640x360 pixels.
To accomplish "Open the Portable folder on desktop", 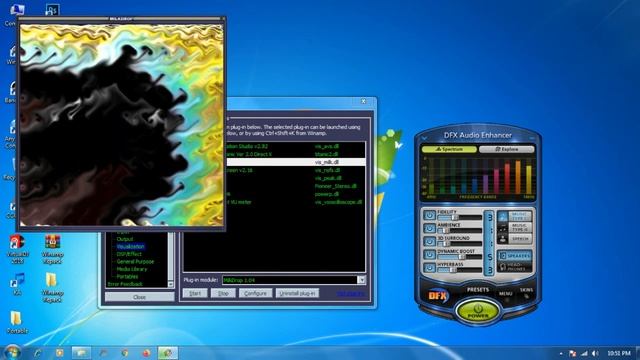I will (x=17, y=322).
